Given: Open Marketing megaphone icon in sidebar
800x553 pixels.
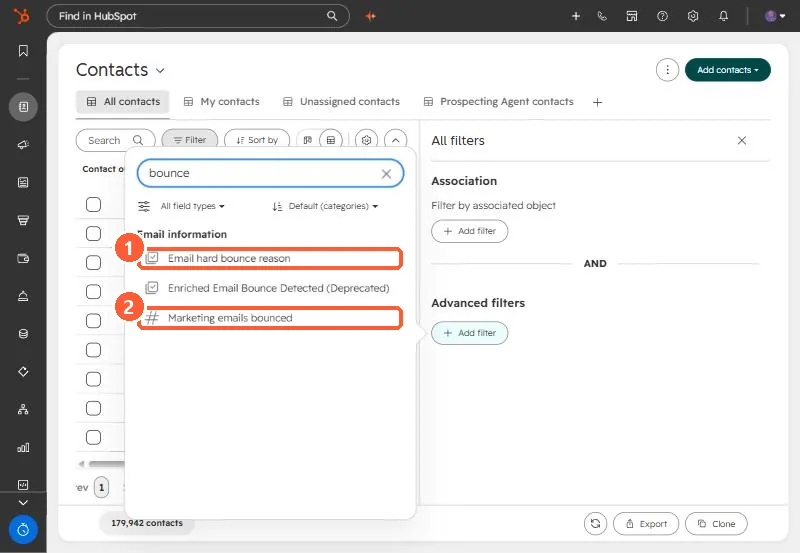Looking at the screenshot, I should [23, 144].
